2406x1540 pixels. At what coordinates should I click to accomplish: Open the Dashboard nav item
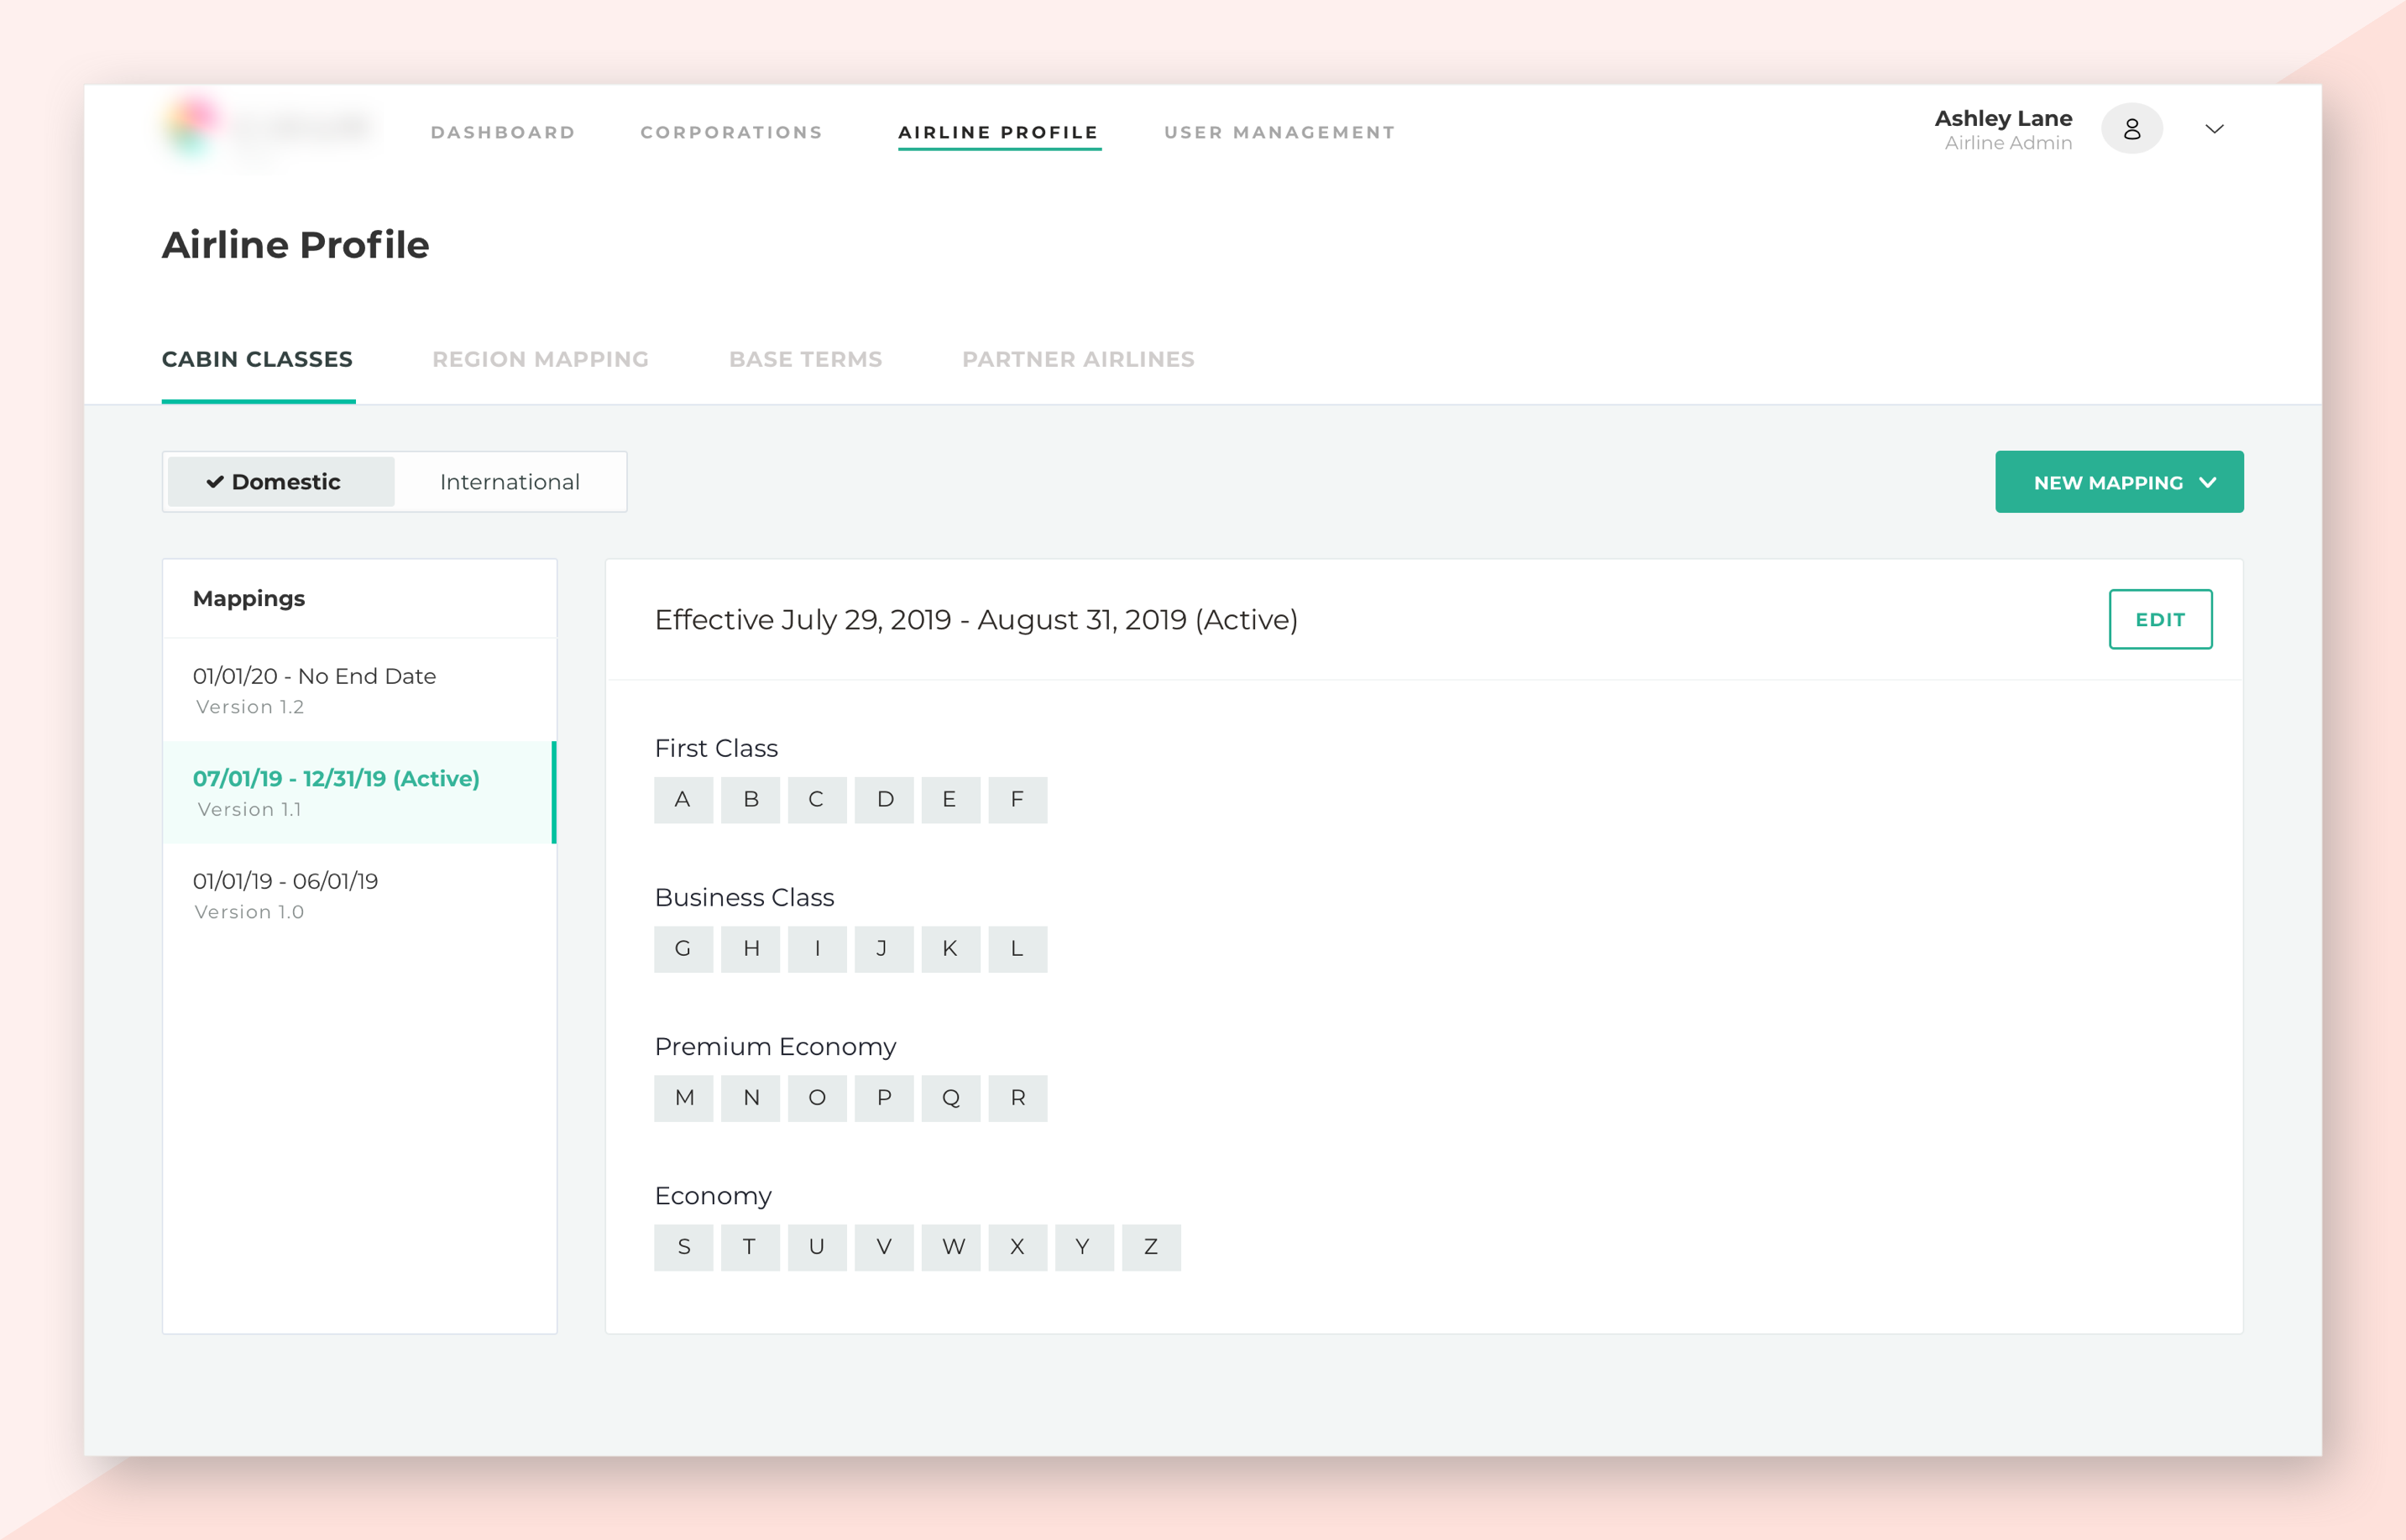tap(503, 132)
